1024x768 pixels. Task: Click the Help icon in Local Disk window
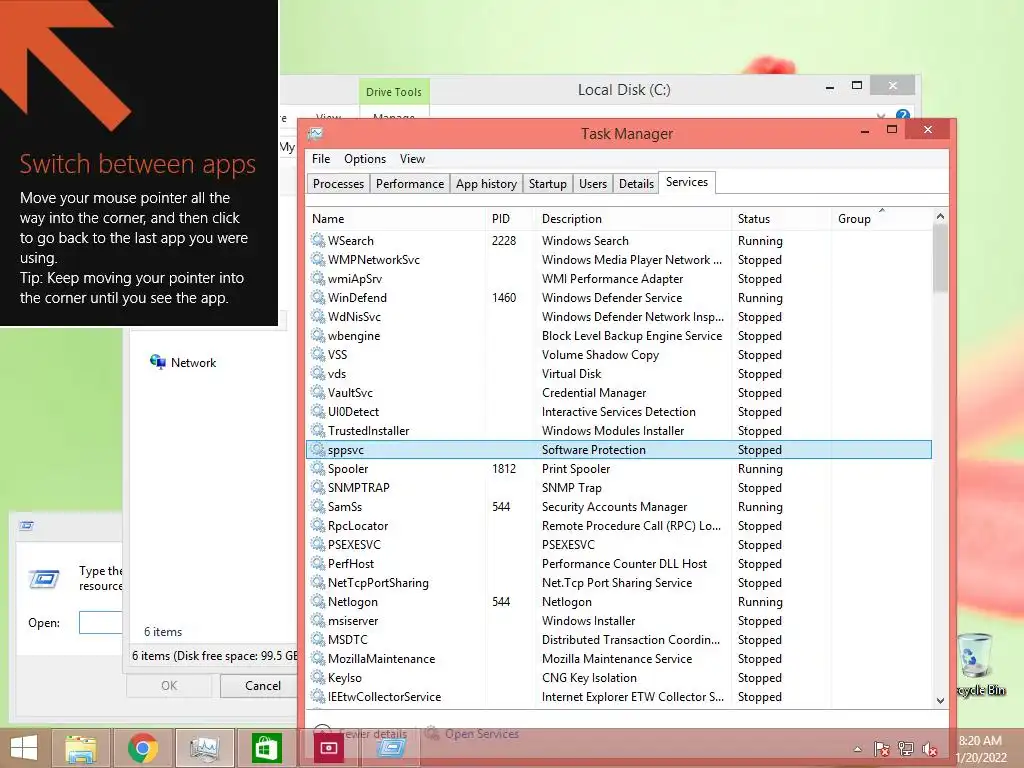pos(903,115)
